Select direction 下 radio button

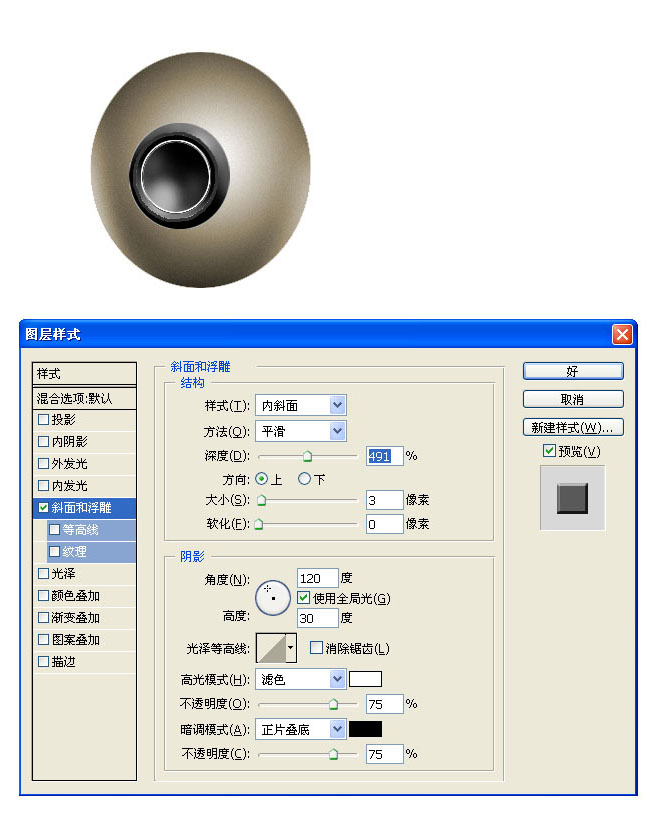tap(304, 479)
